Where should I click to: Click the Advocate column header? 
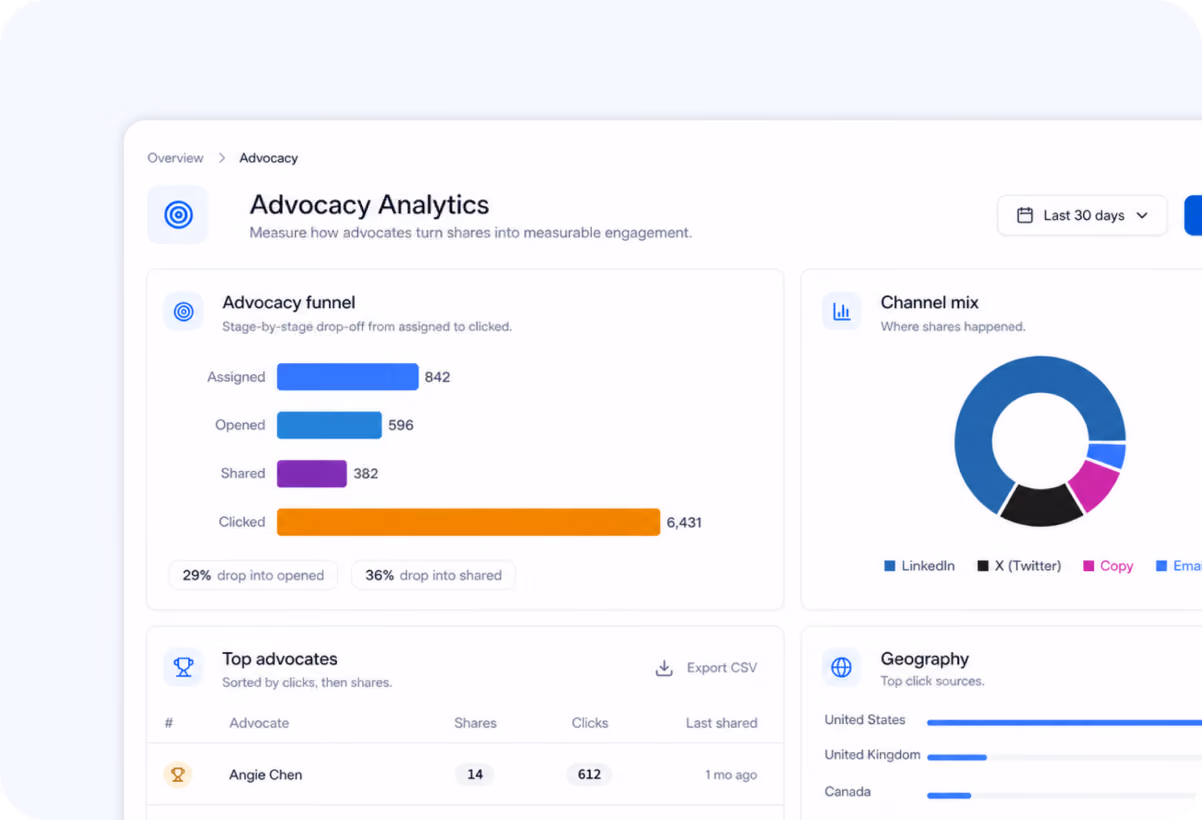(259, 723)
